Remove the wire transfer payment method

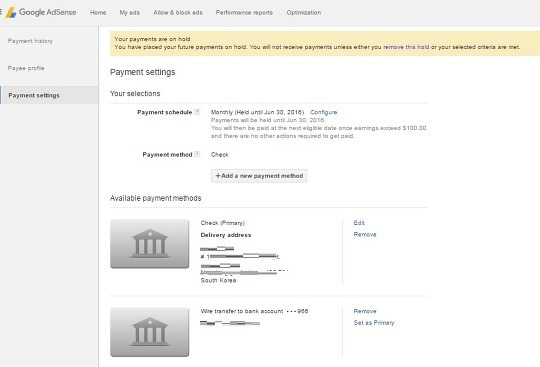pyautogui.click(x=365, y=311)
